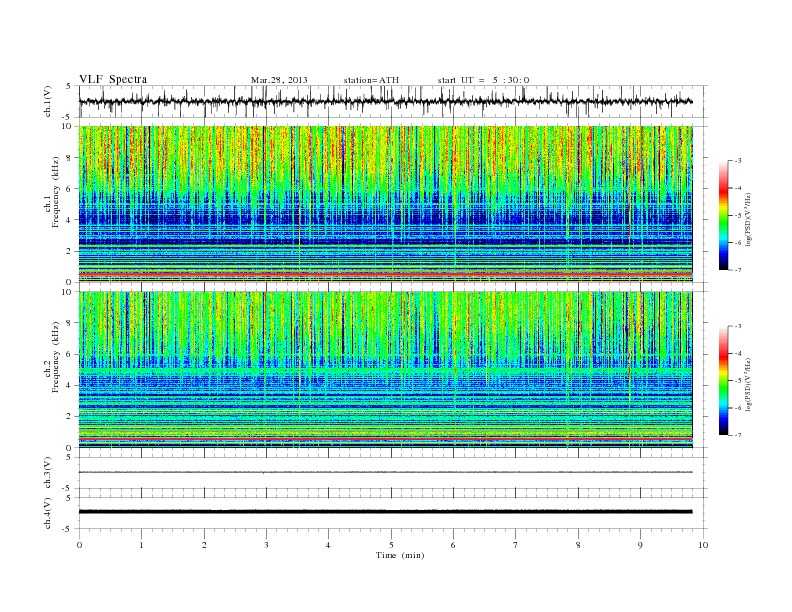Click the "ch.1(V)" waveform axis label
This screenshot has height=612, width=792.
(x=47, y=101)
